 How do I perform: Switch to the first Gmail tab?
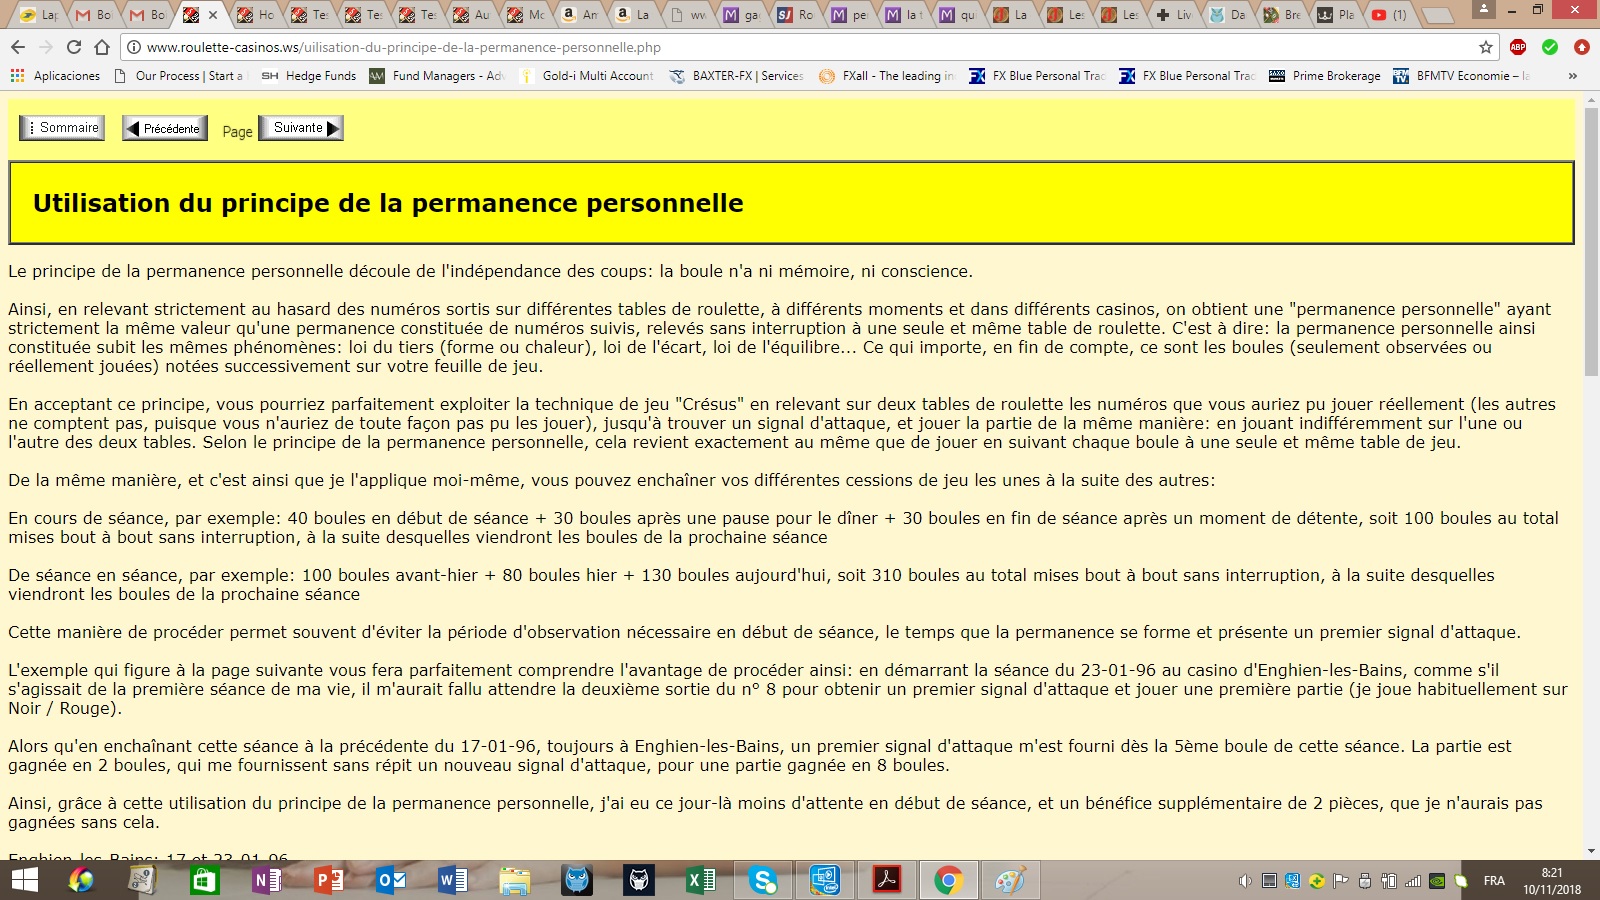click(x=93, y=15)
